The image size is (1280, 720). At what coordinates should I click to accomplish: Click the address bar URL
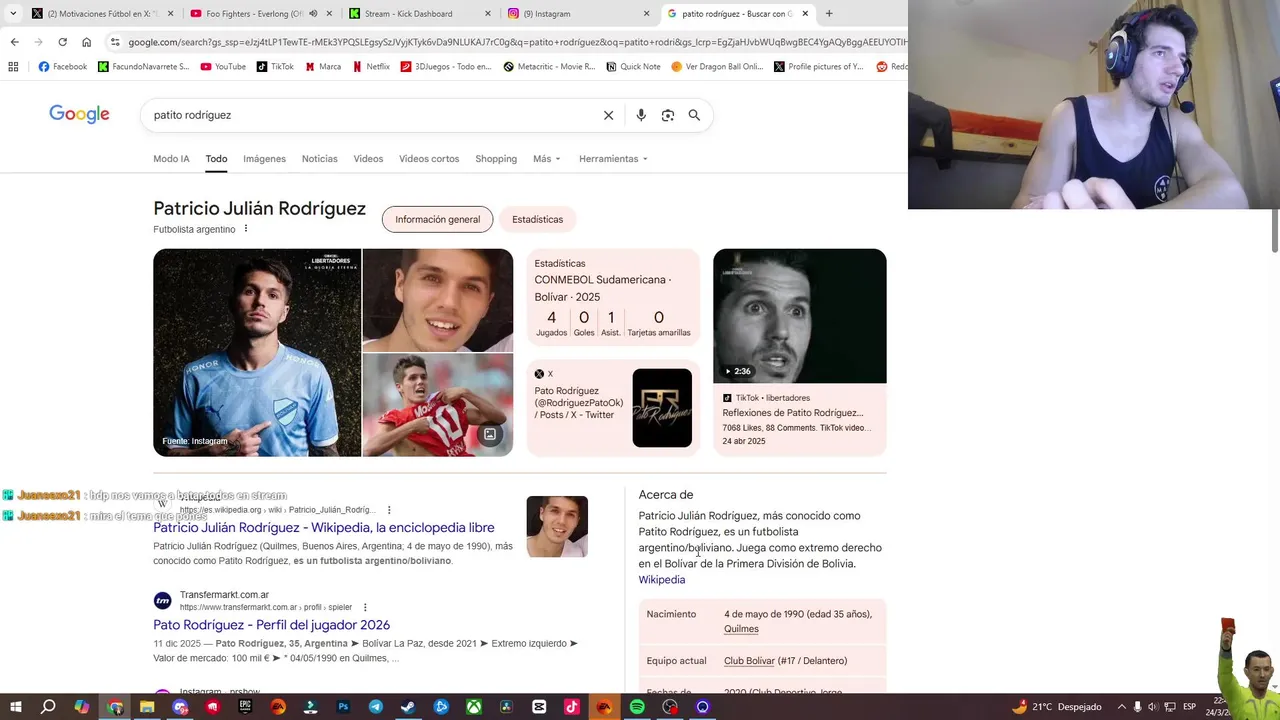[x=518, y=42]
